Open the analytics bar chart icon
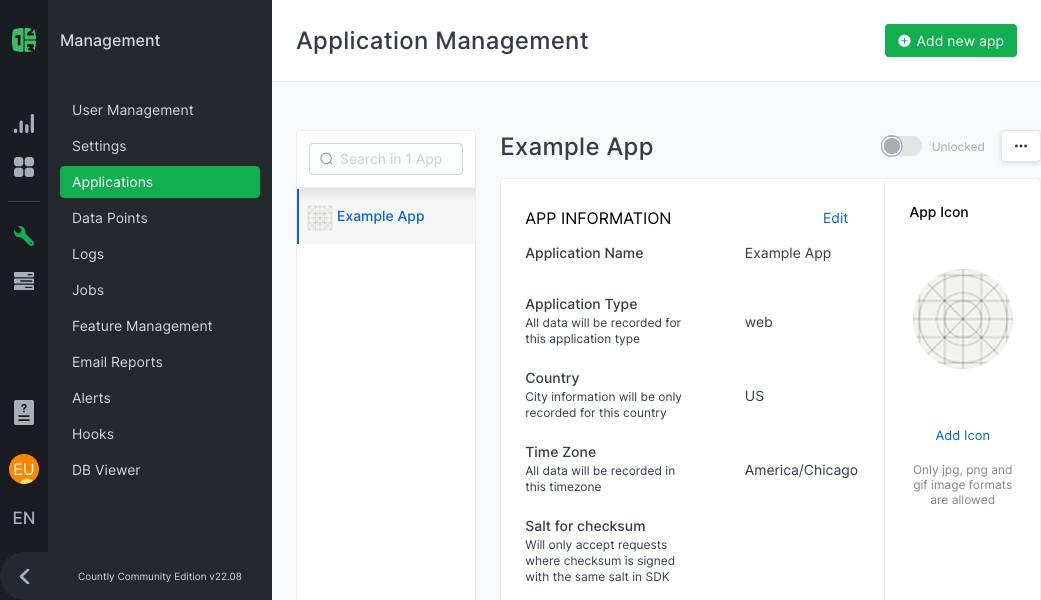 pos(24,124)
